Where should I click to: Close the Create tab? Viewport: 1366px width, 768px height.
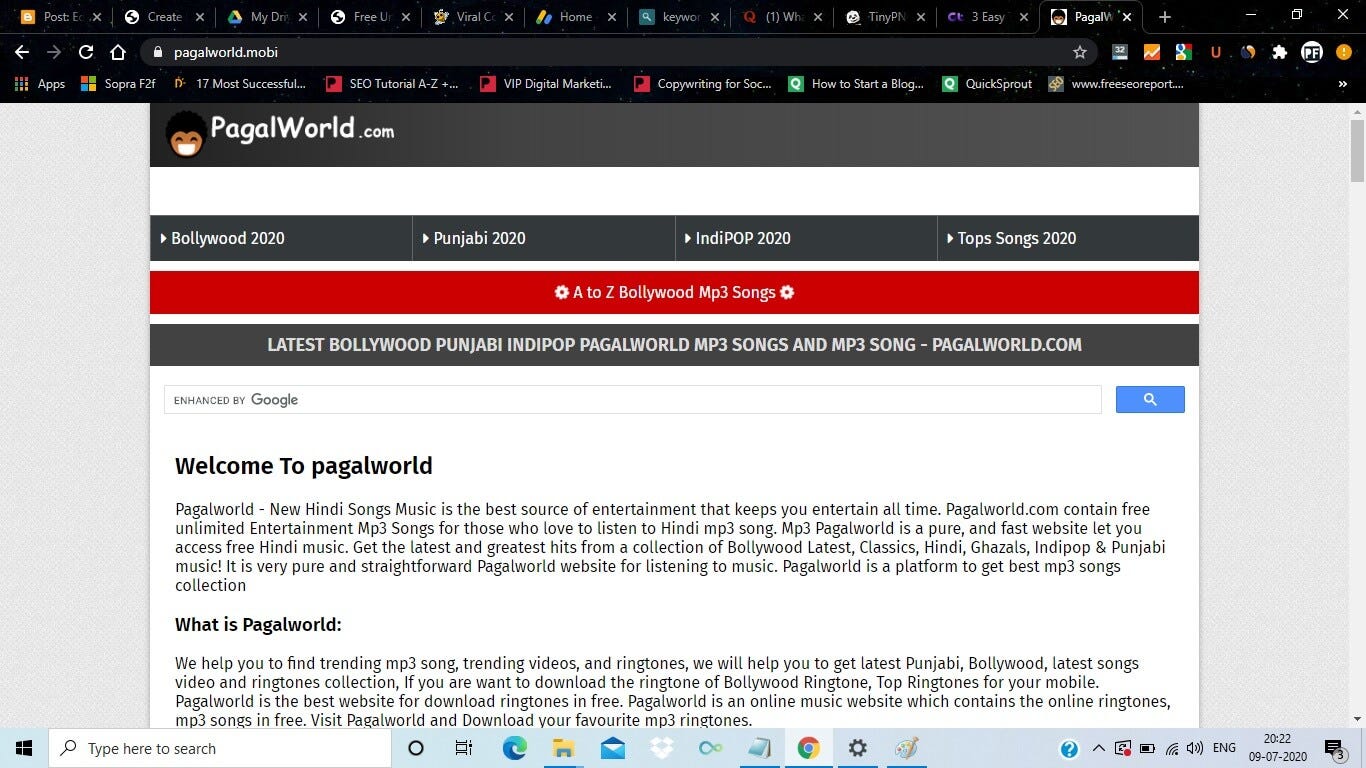(x=199, y=17)
